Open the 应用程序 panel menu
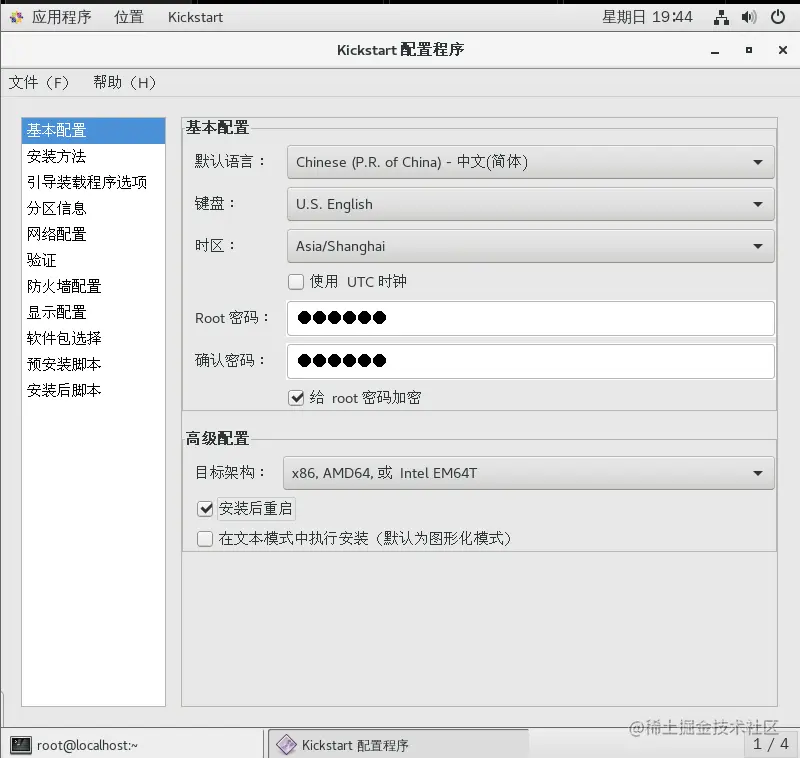800x758 pixels. click(x=61, y=17)
